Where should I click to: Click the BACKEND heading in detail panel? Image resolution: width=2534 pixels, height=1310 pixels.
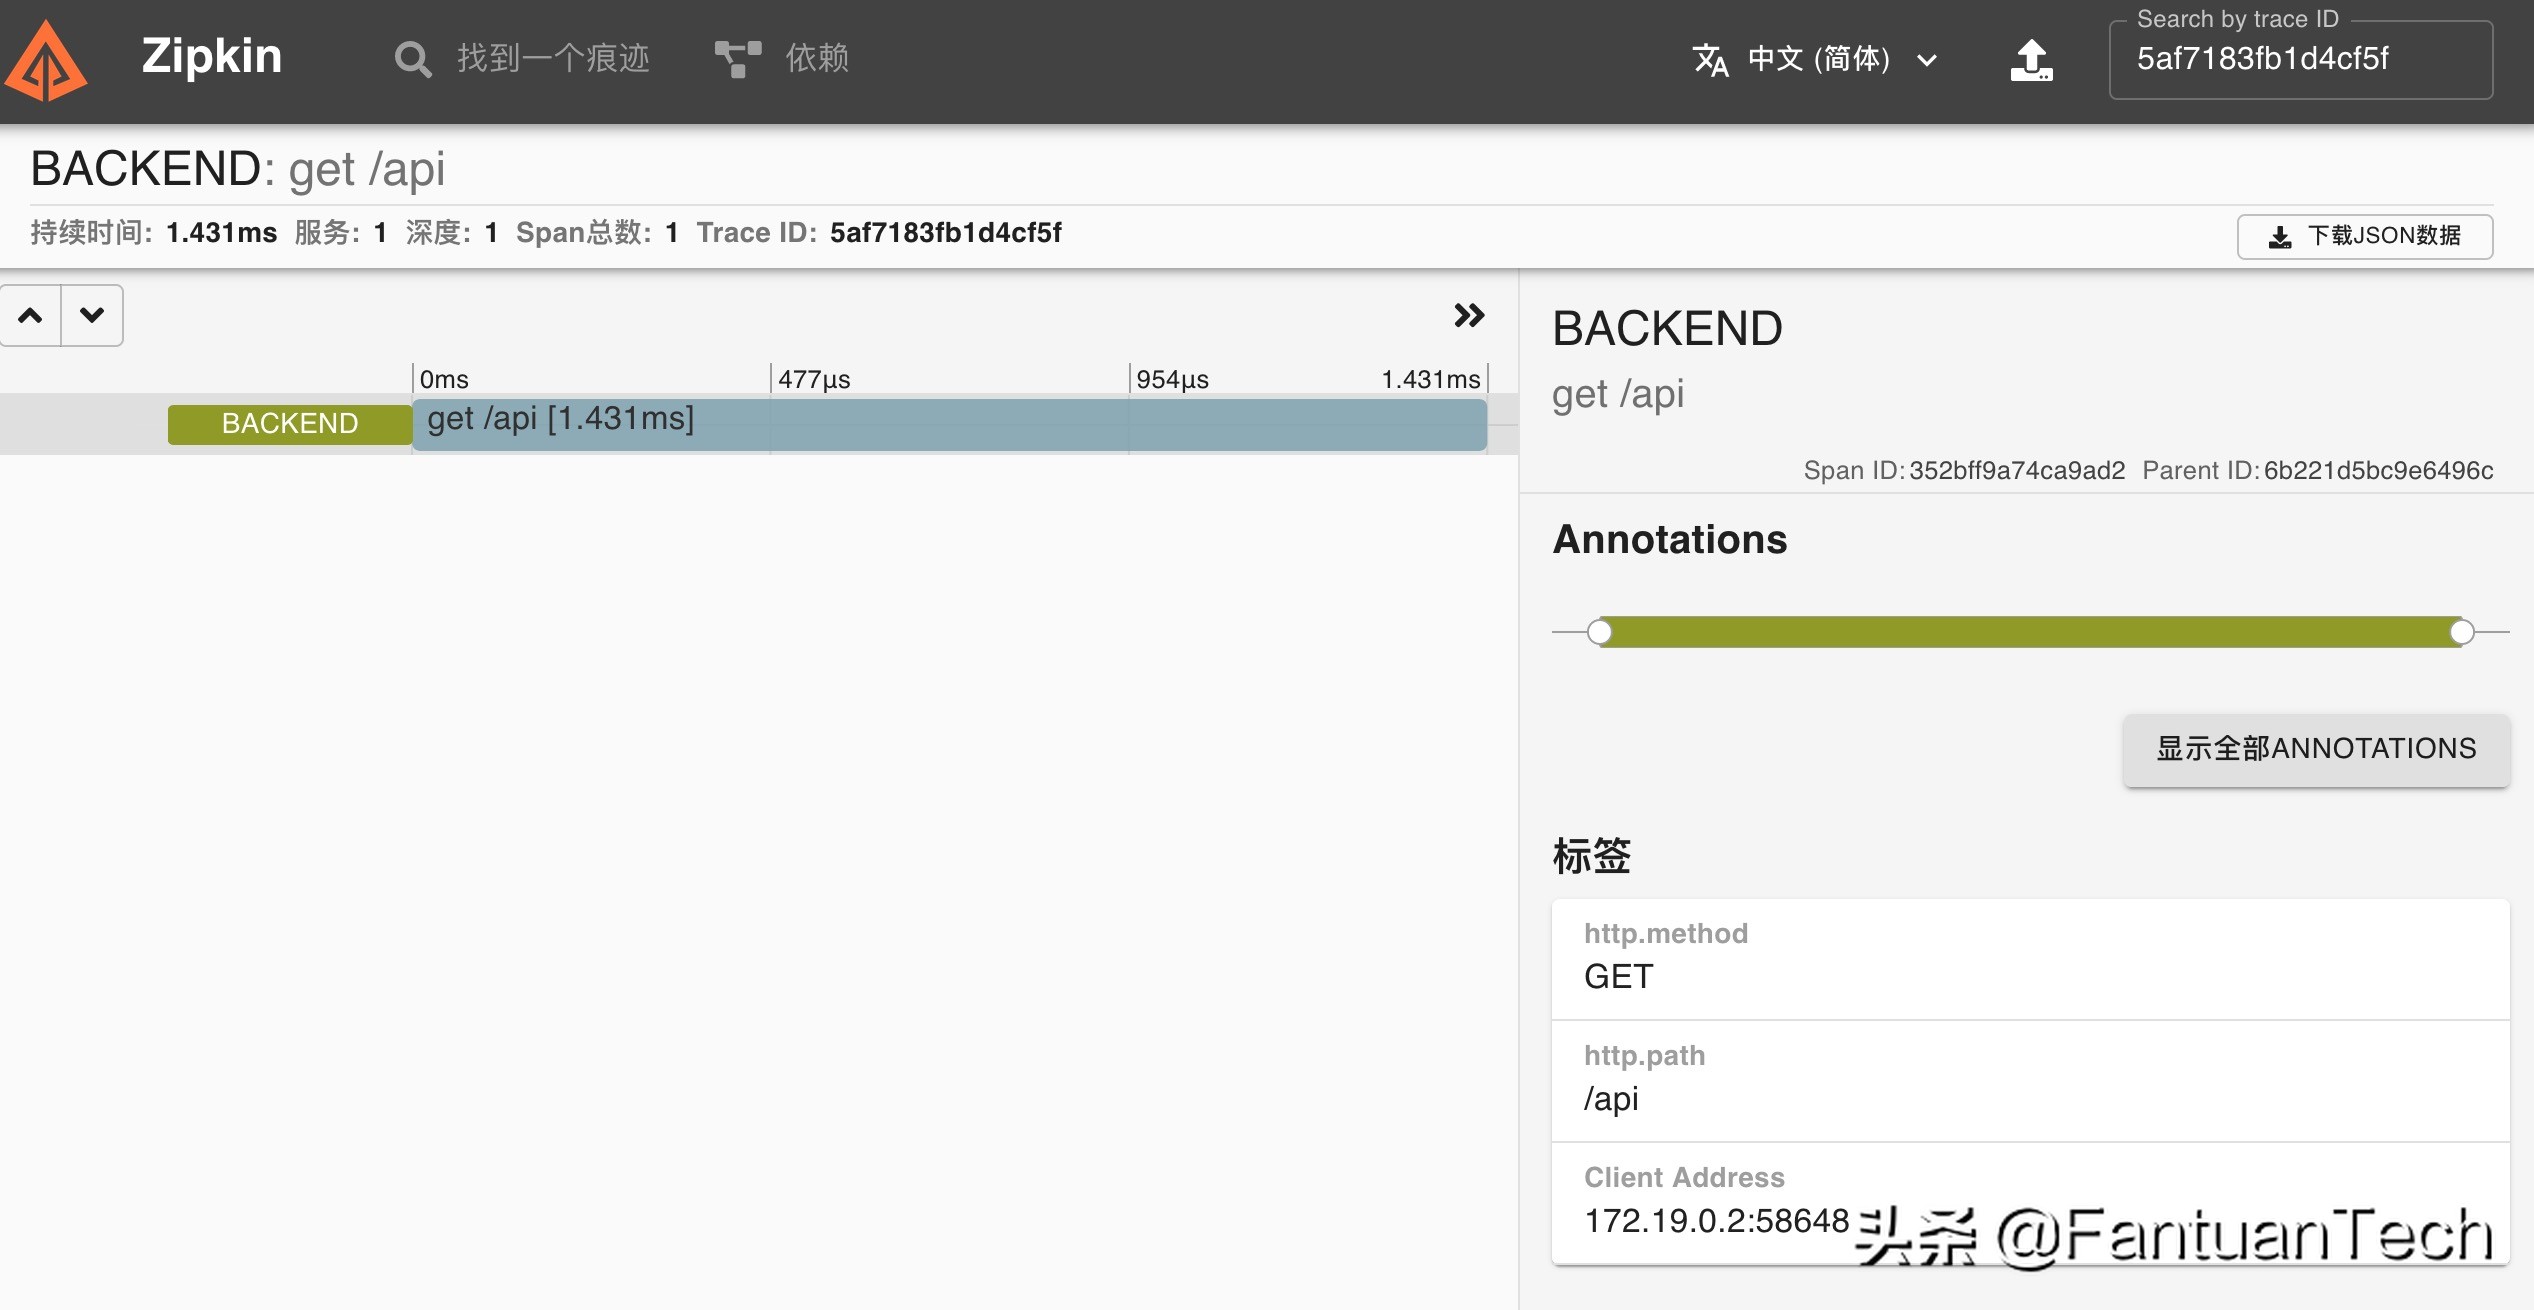1667,329
